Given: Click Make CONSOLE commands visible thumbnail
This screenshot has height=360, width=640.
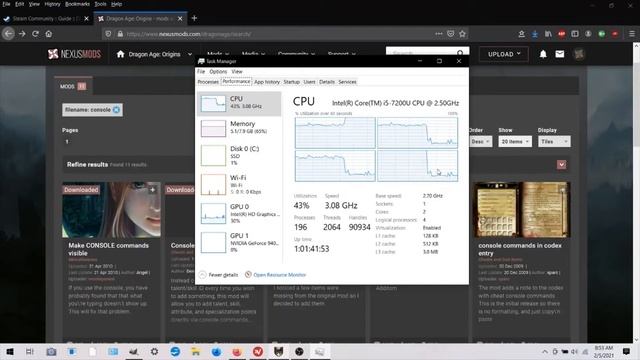Looking at the screenshot, I should [111, 209].
